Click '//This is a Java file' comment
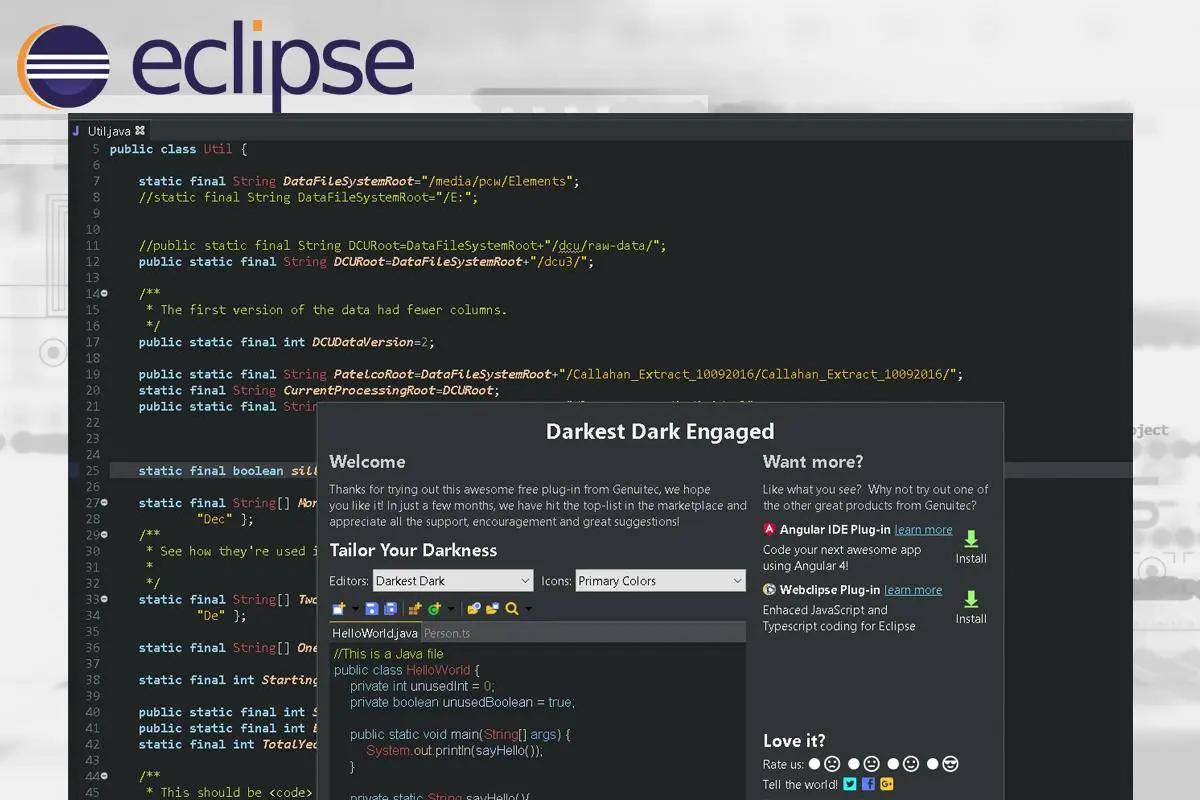Viewport: 1200px width, 800px height. 388,654
